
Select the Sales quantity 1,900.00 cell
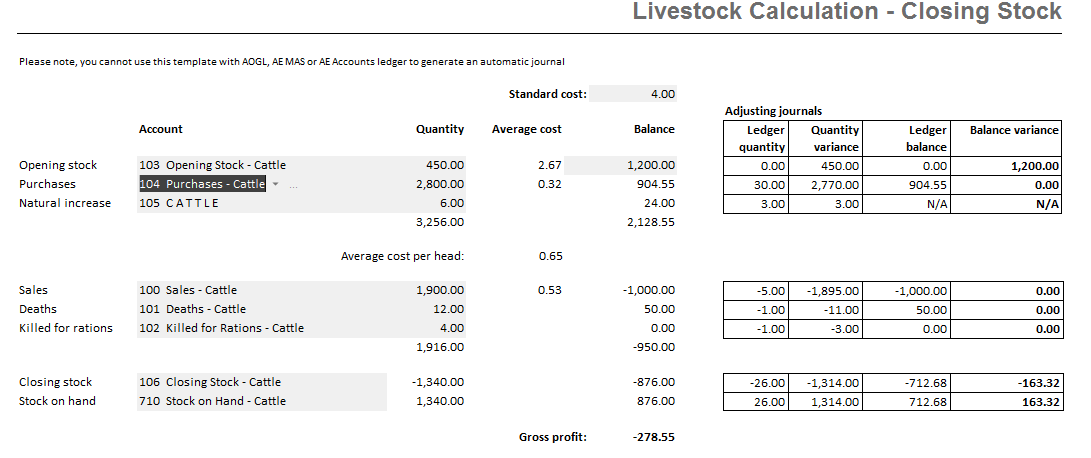(440, 290)
